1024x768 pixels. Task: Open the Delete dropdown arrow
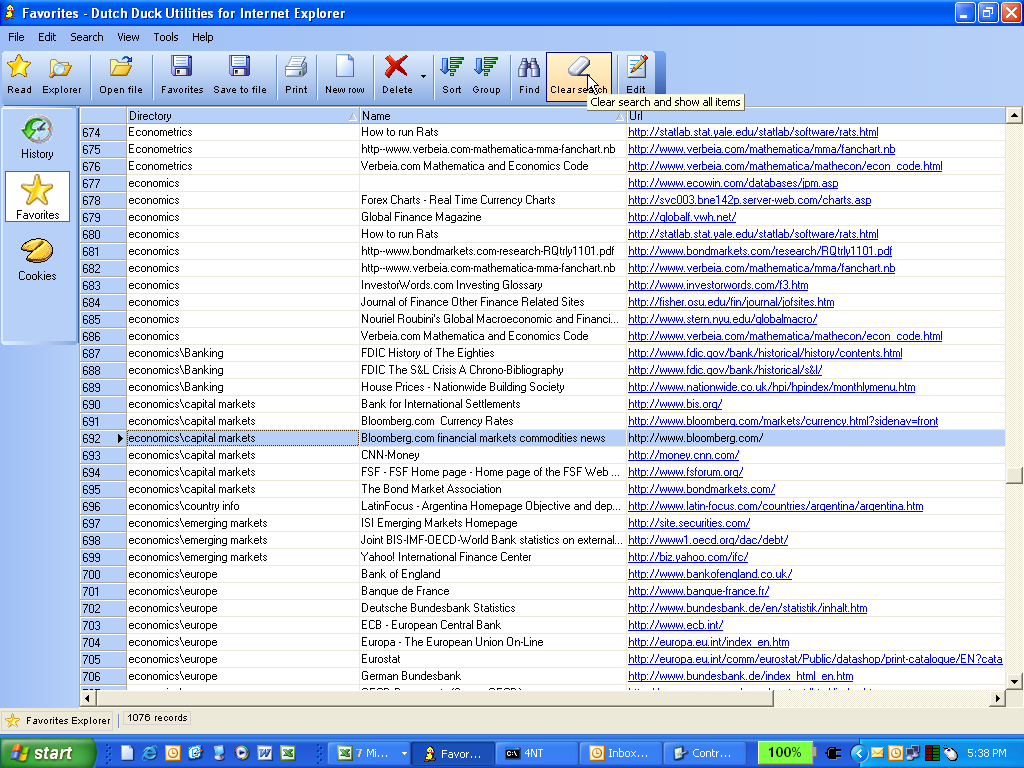coord(423,77)
